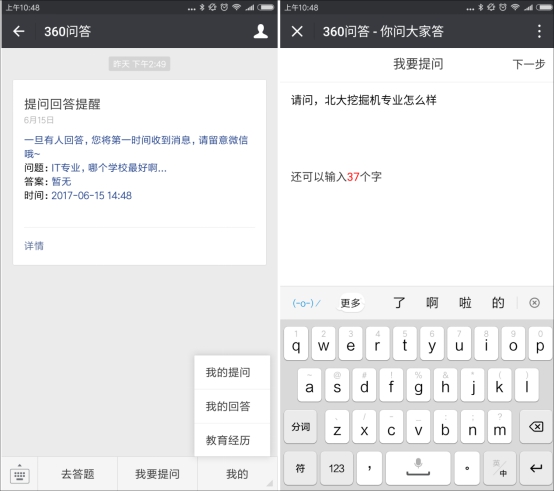Tap the r key
Viewport: 554px width, 492px height.
coord(378,344)
